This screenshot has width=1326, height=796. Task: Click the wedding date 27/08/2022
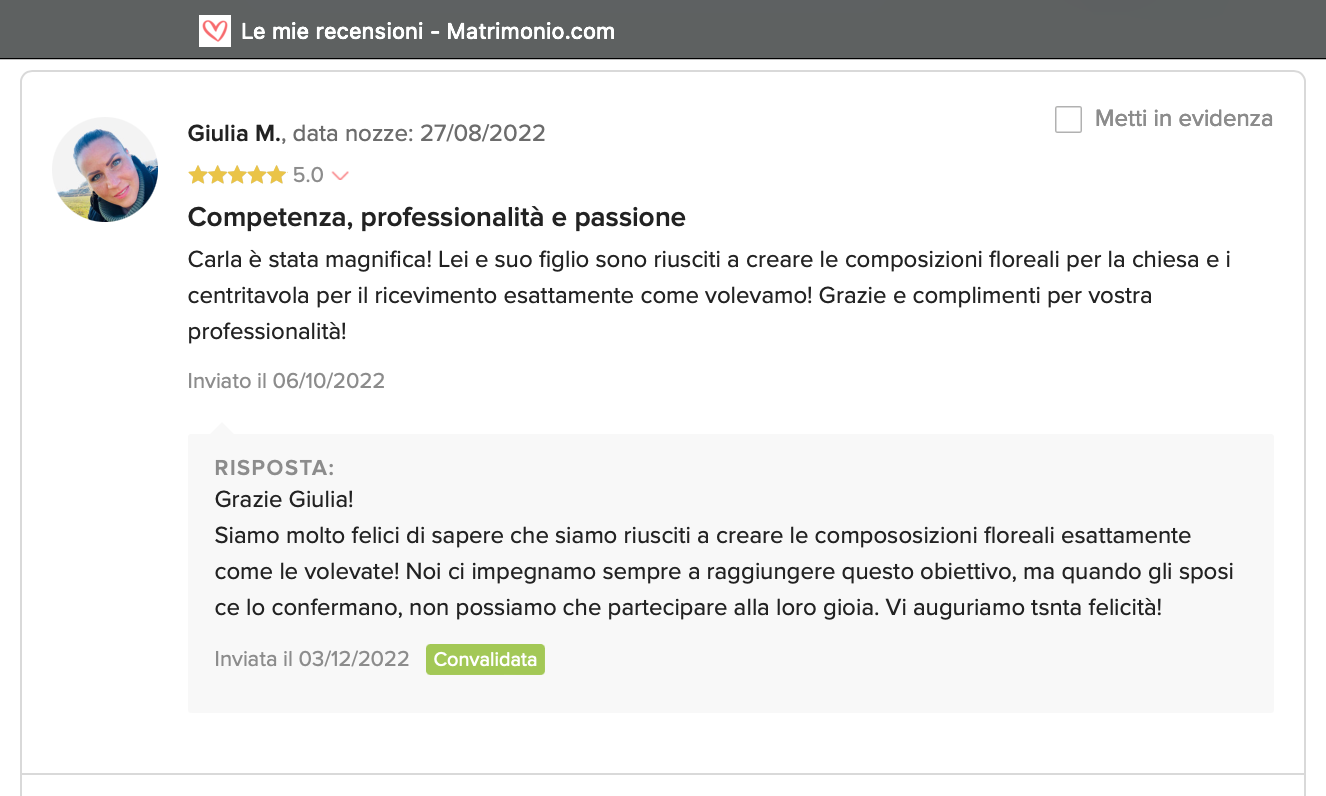482,133
